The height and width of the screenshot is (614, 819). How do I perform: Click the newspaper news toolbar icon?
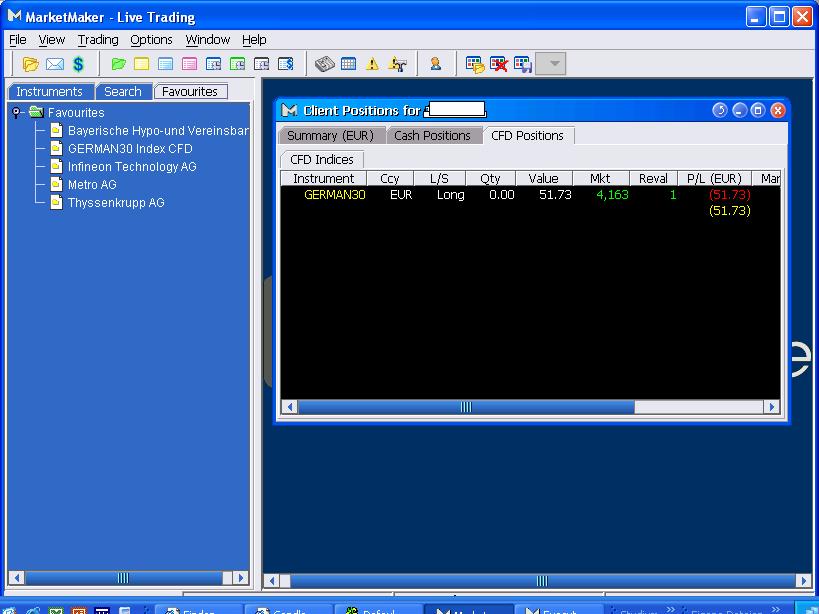pos(324,65)
